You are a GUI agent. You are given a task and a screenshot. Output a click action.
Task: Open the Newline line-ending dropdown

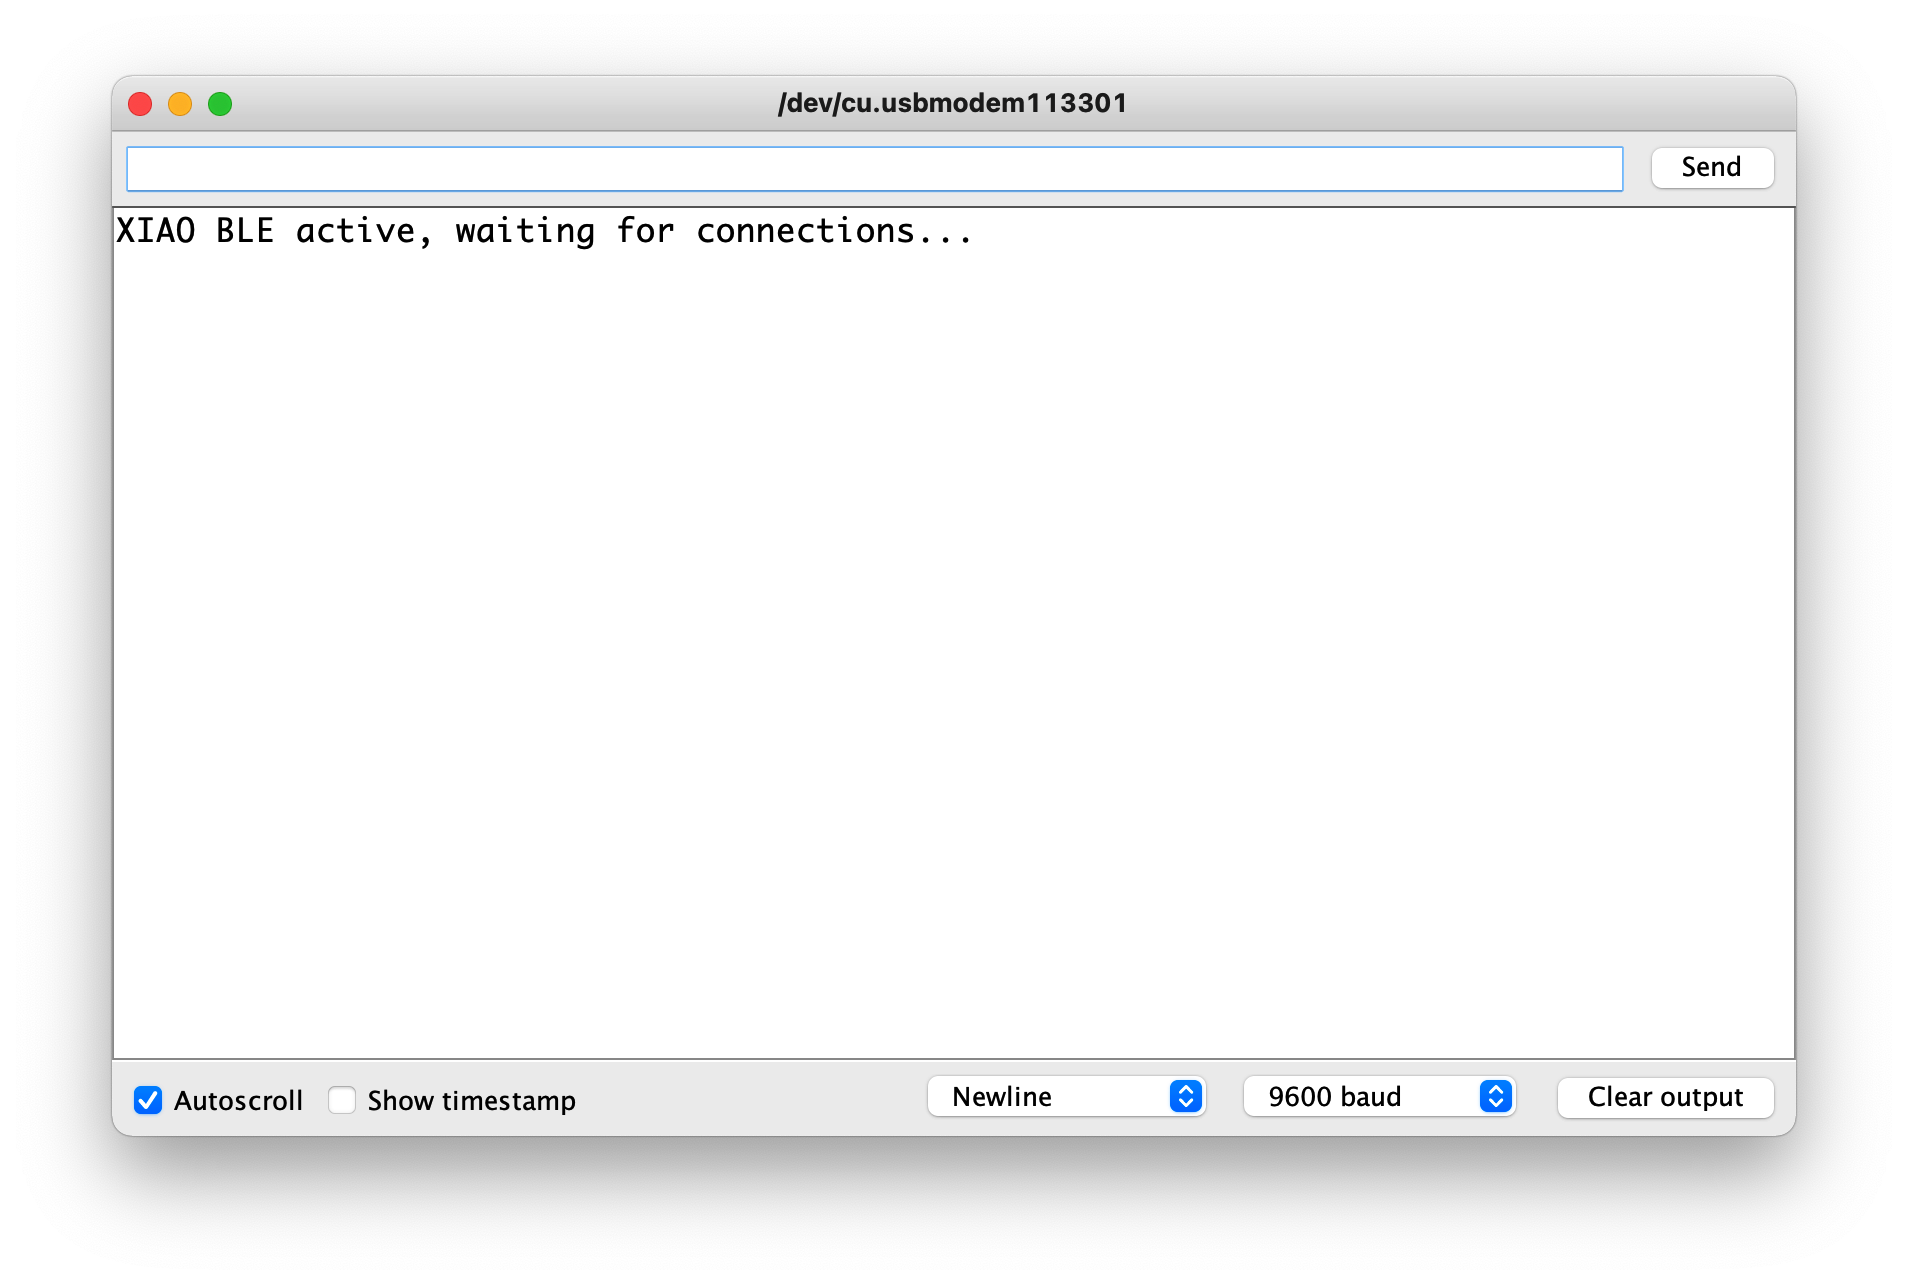pyautogui.click(x=1066, y=1097)
